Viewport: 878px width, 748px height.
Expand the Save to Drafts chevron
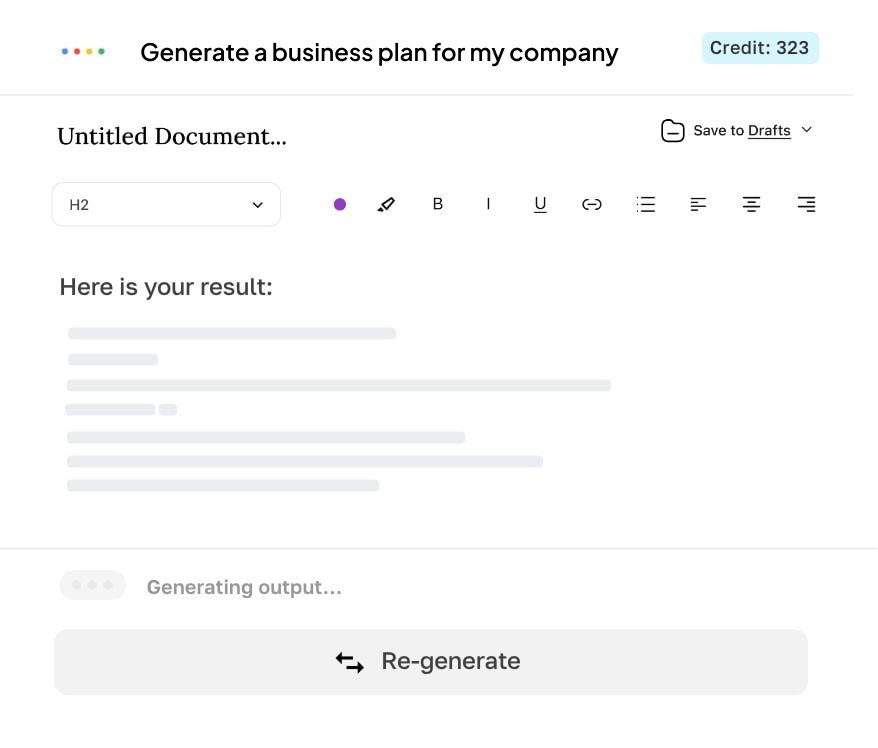pyautogui.click(x=807, y=130)
